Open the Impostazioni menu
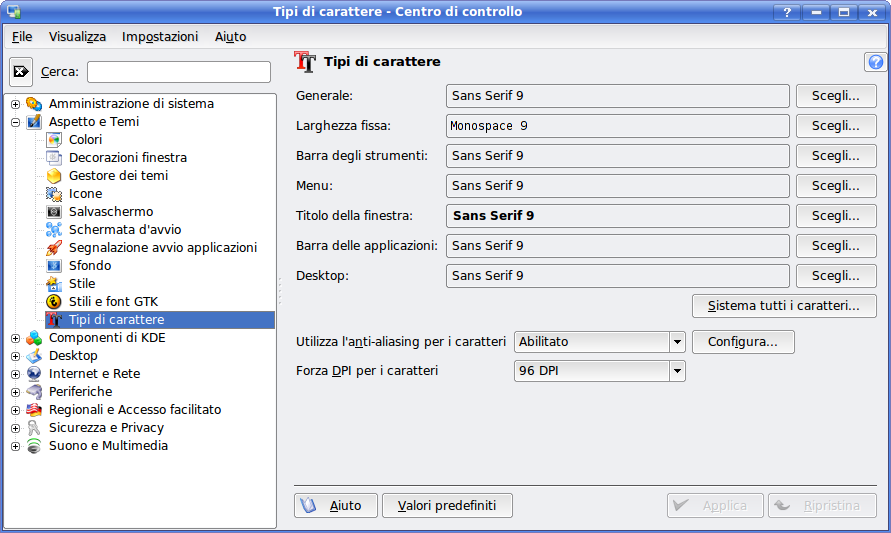Image resolution: width=891 pixels, height=533 pixels. click(x=160, y=36)
